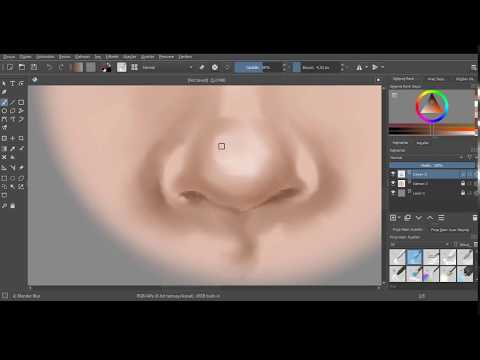480x360 pixels.
Task: Hide the top layer via eye icon
Action: tap(393, 174)
